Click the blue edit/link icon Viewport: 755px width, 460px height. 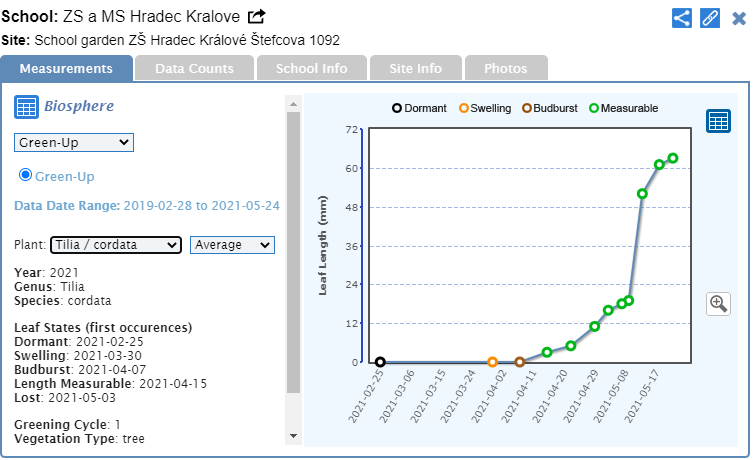tap(710, 18)
